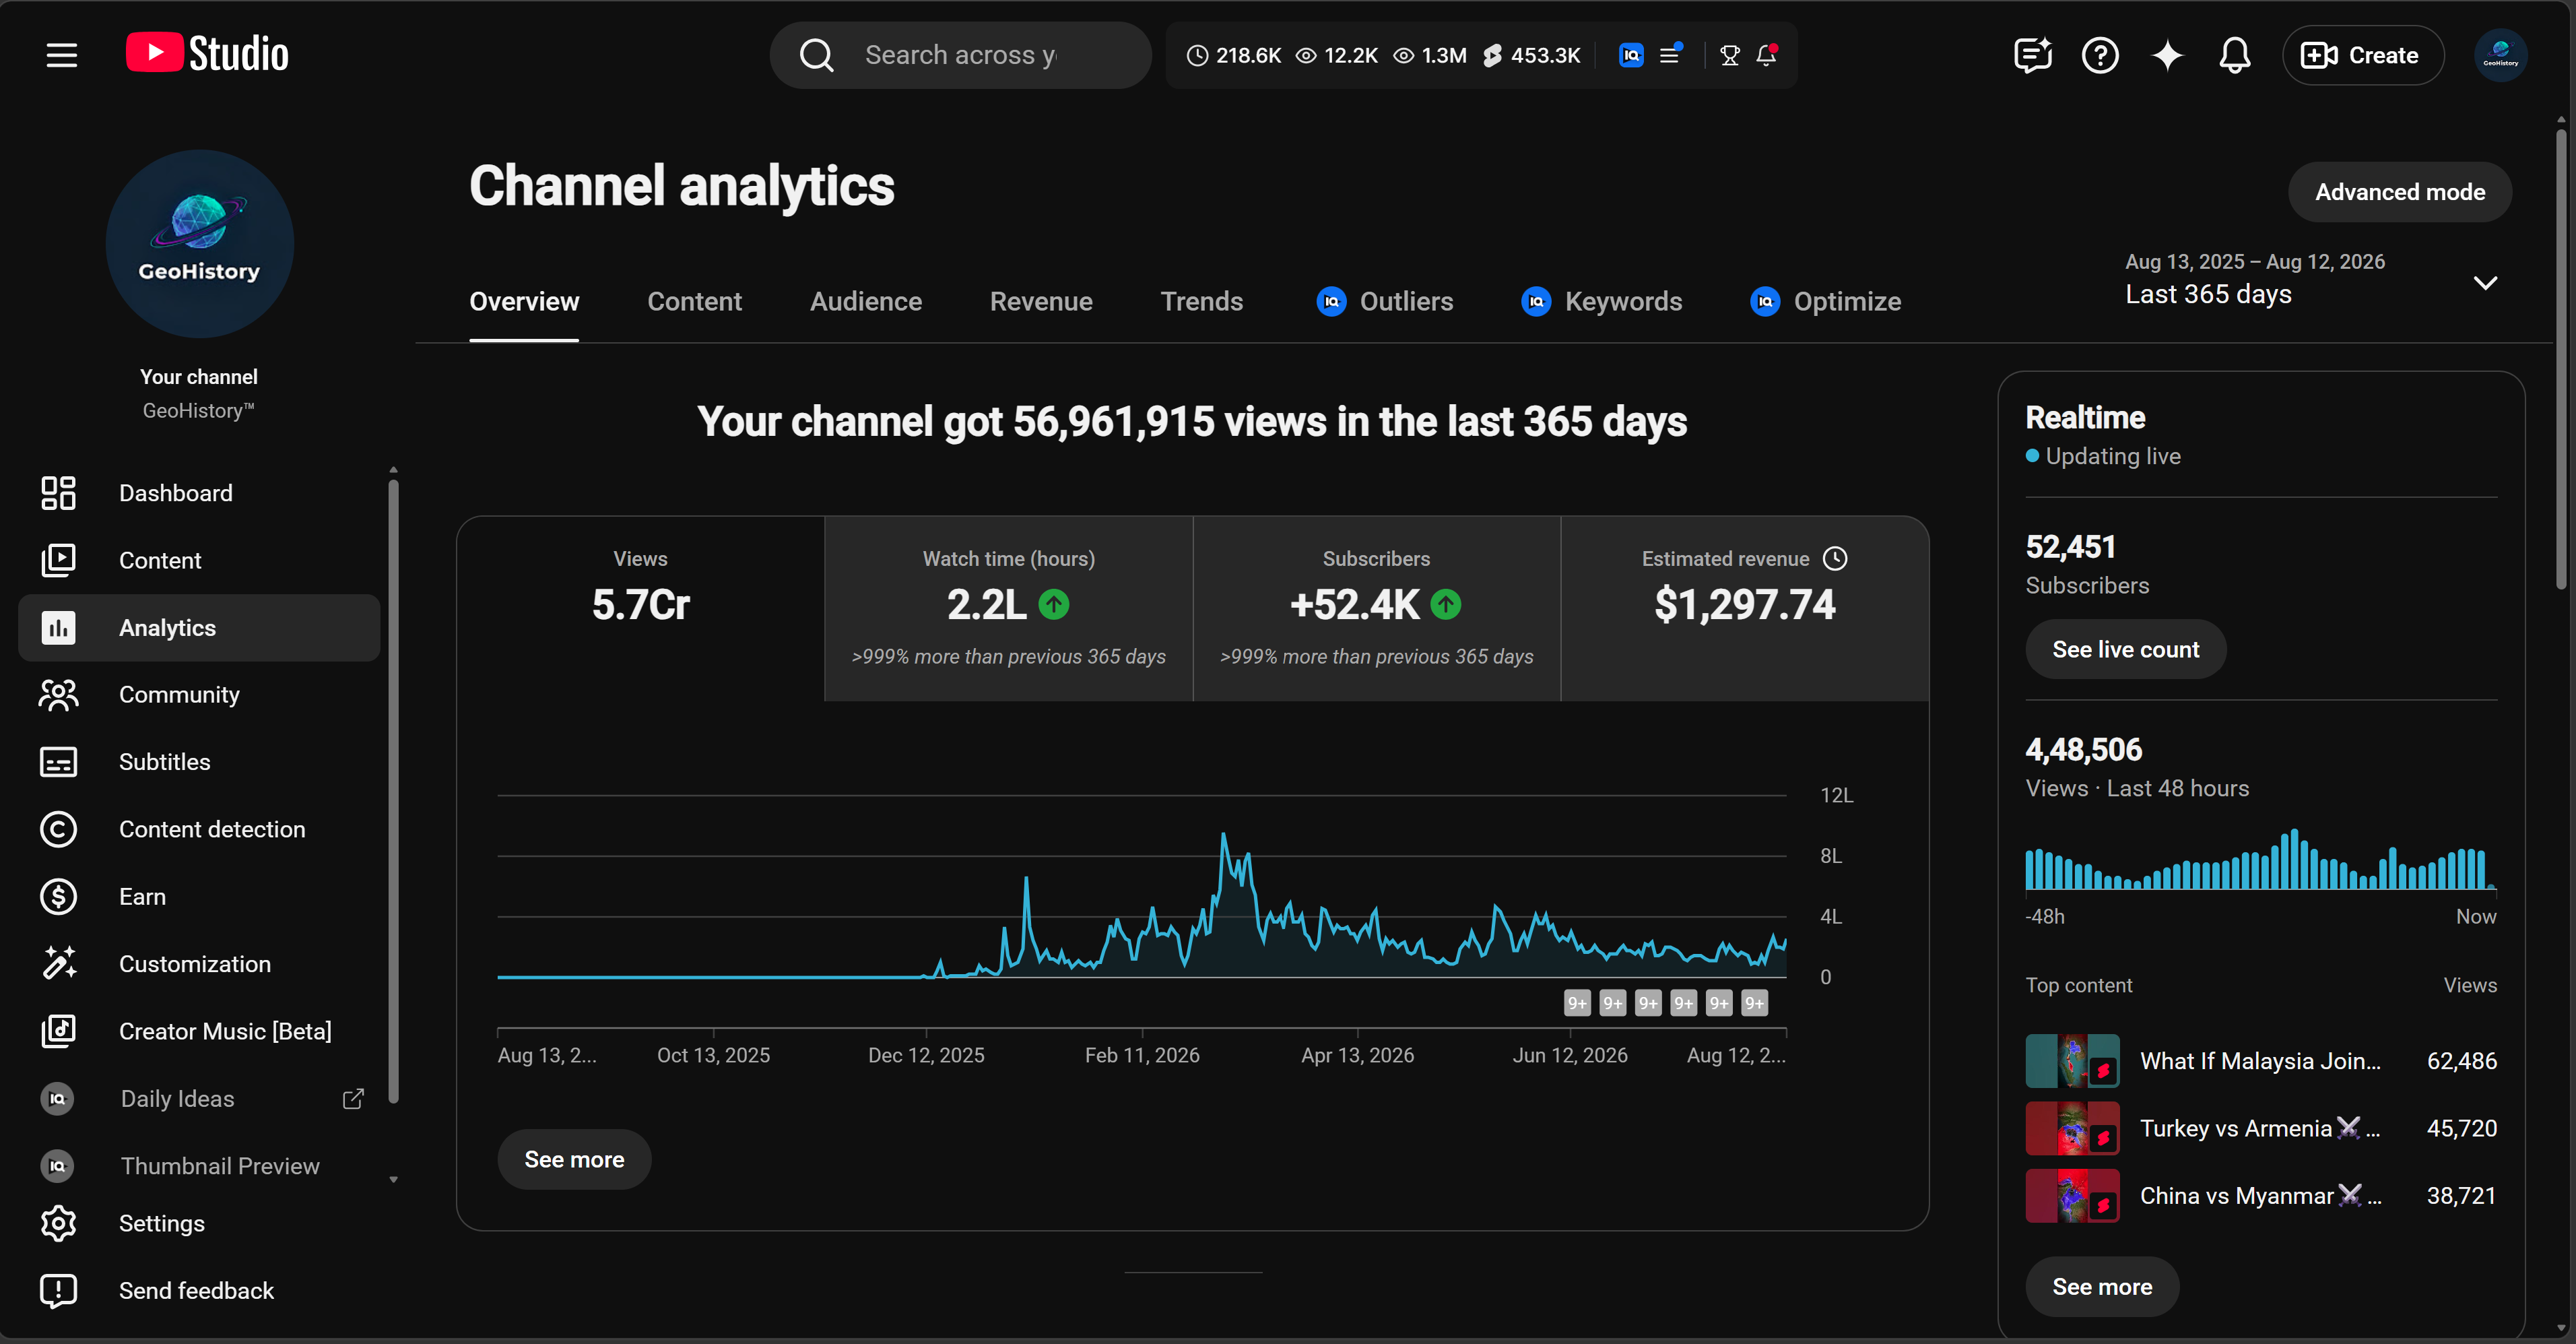Switch to the Revenue tab
Screen dimensions: 2576x1344
coord(1041,301)
